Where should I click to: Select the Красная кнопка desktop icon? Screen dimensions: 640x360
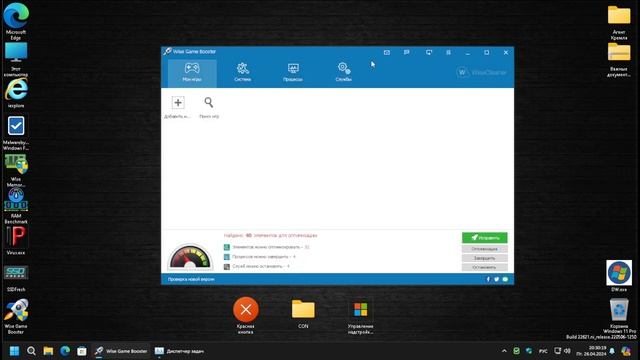click(246, 315)
